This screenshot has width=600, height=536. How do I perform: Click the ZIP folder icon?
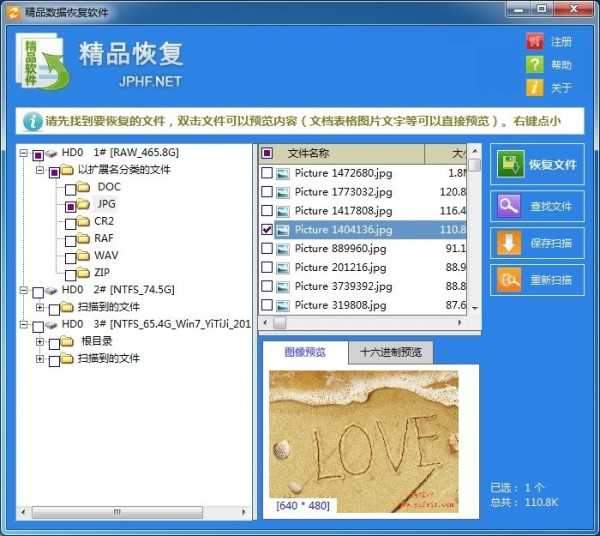pyautogui.click(x=83, y=273)
